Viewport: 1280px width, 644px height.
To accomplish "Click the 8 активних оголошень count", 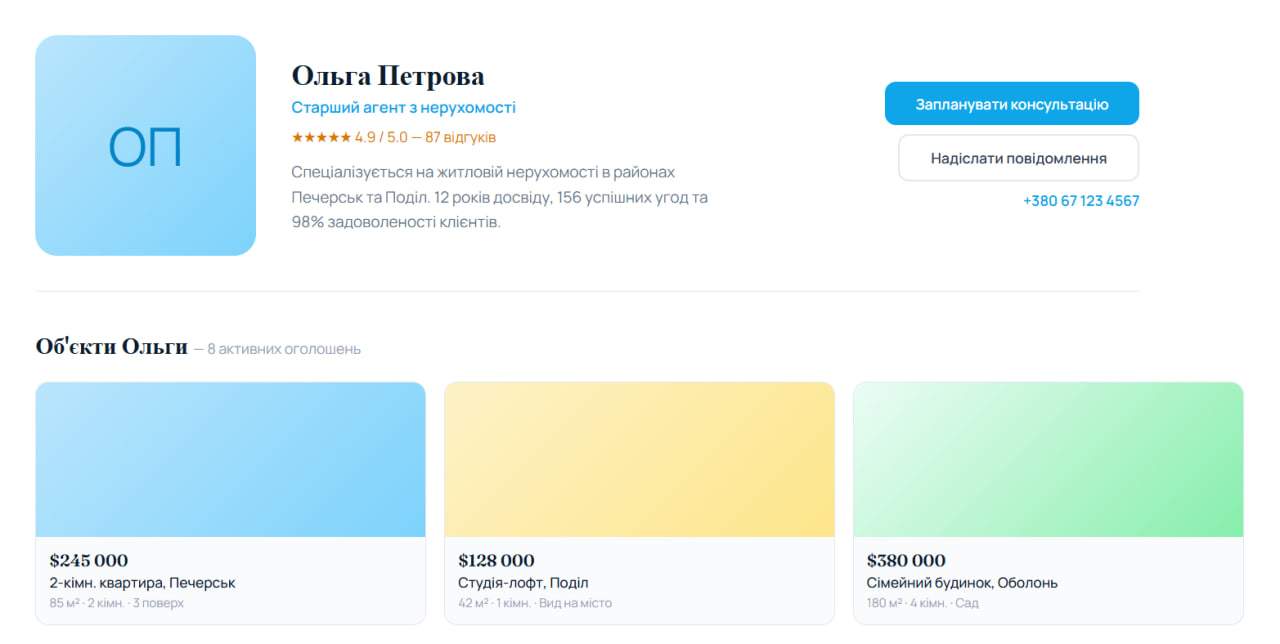I will tap(284, 349).
